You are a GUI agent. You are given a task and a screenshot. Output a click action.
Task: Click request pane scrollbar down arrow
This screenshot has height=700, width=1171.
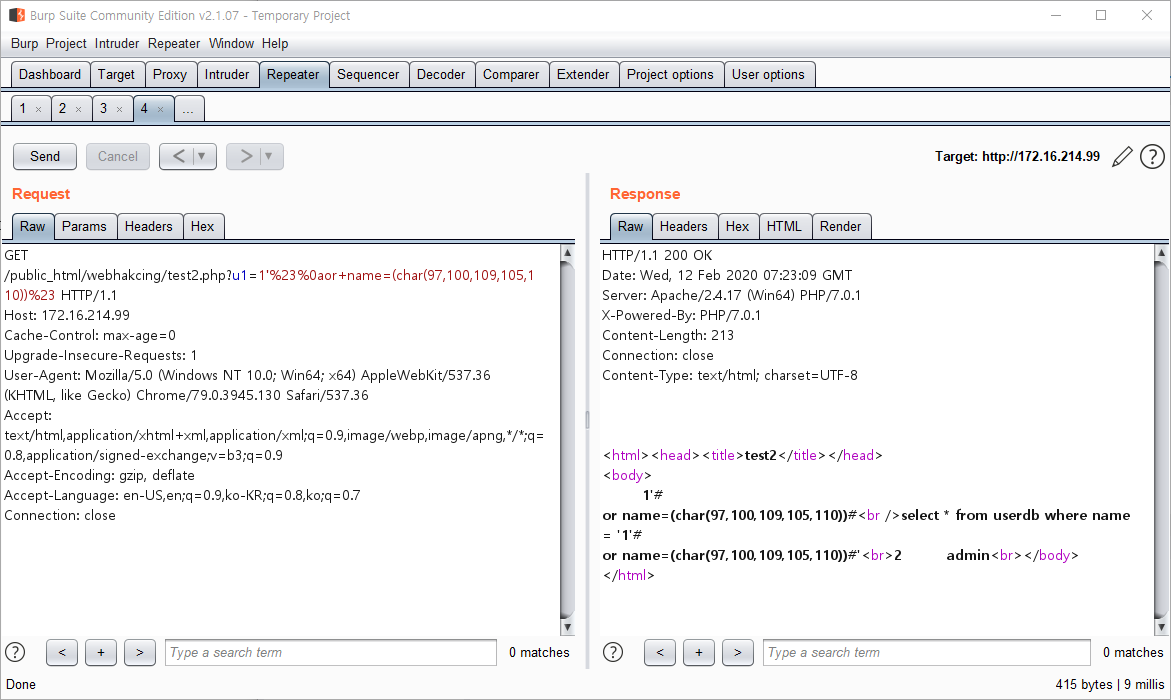tap(568, 628)
